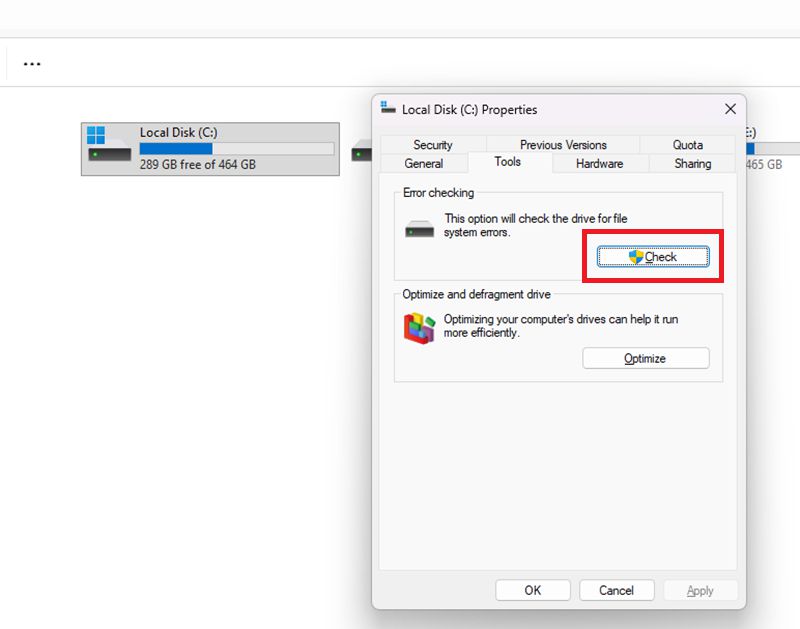Click the Properties dialog title bar icon

point(388,109)
